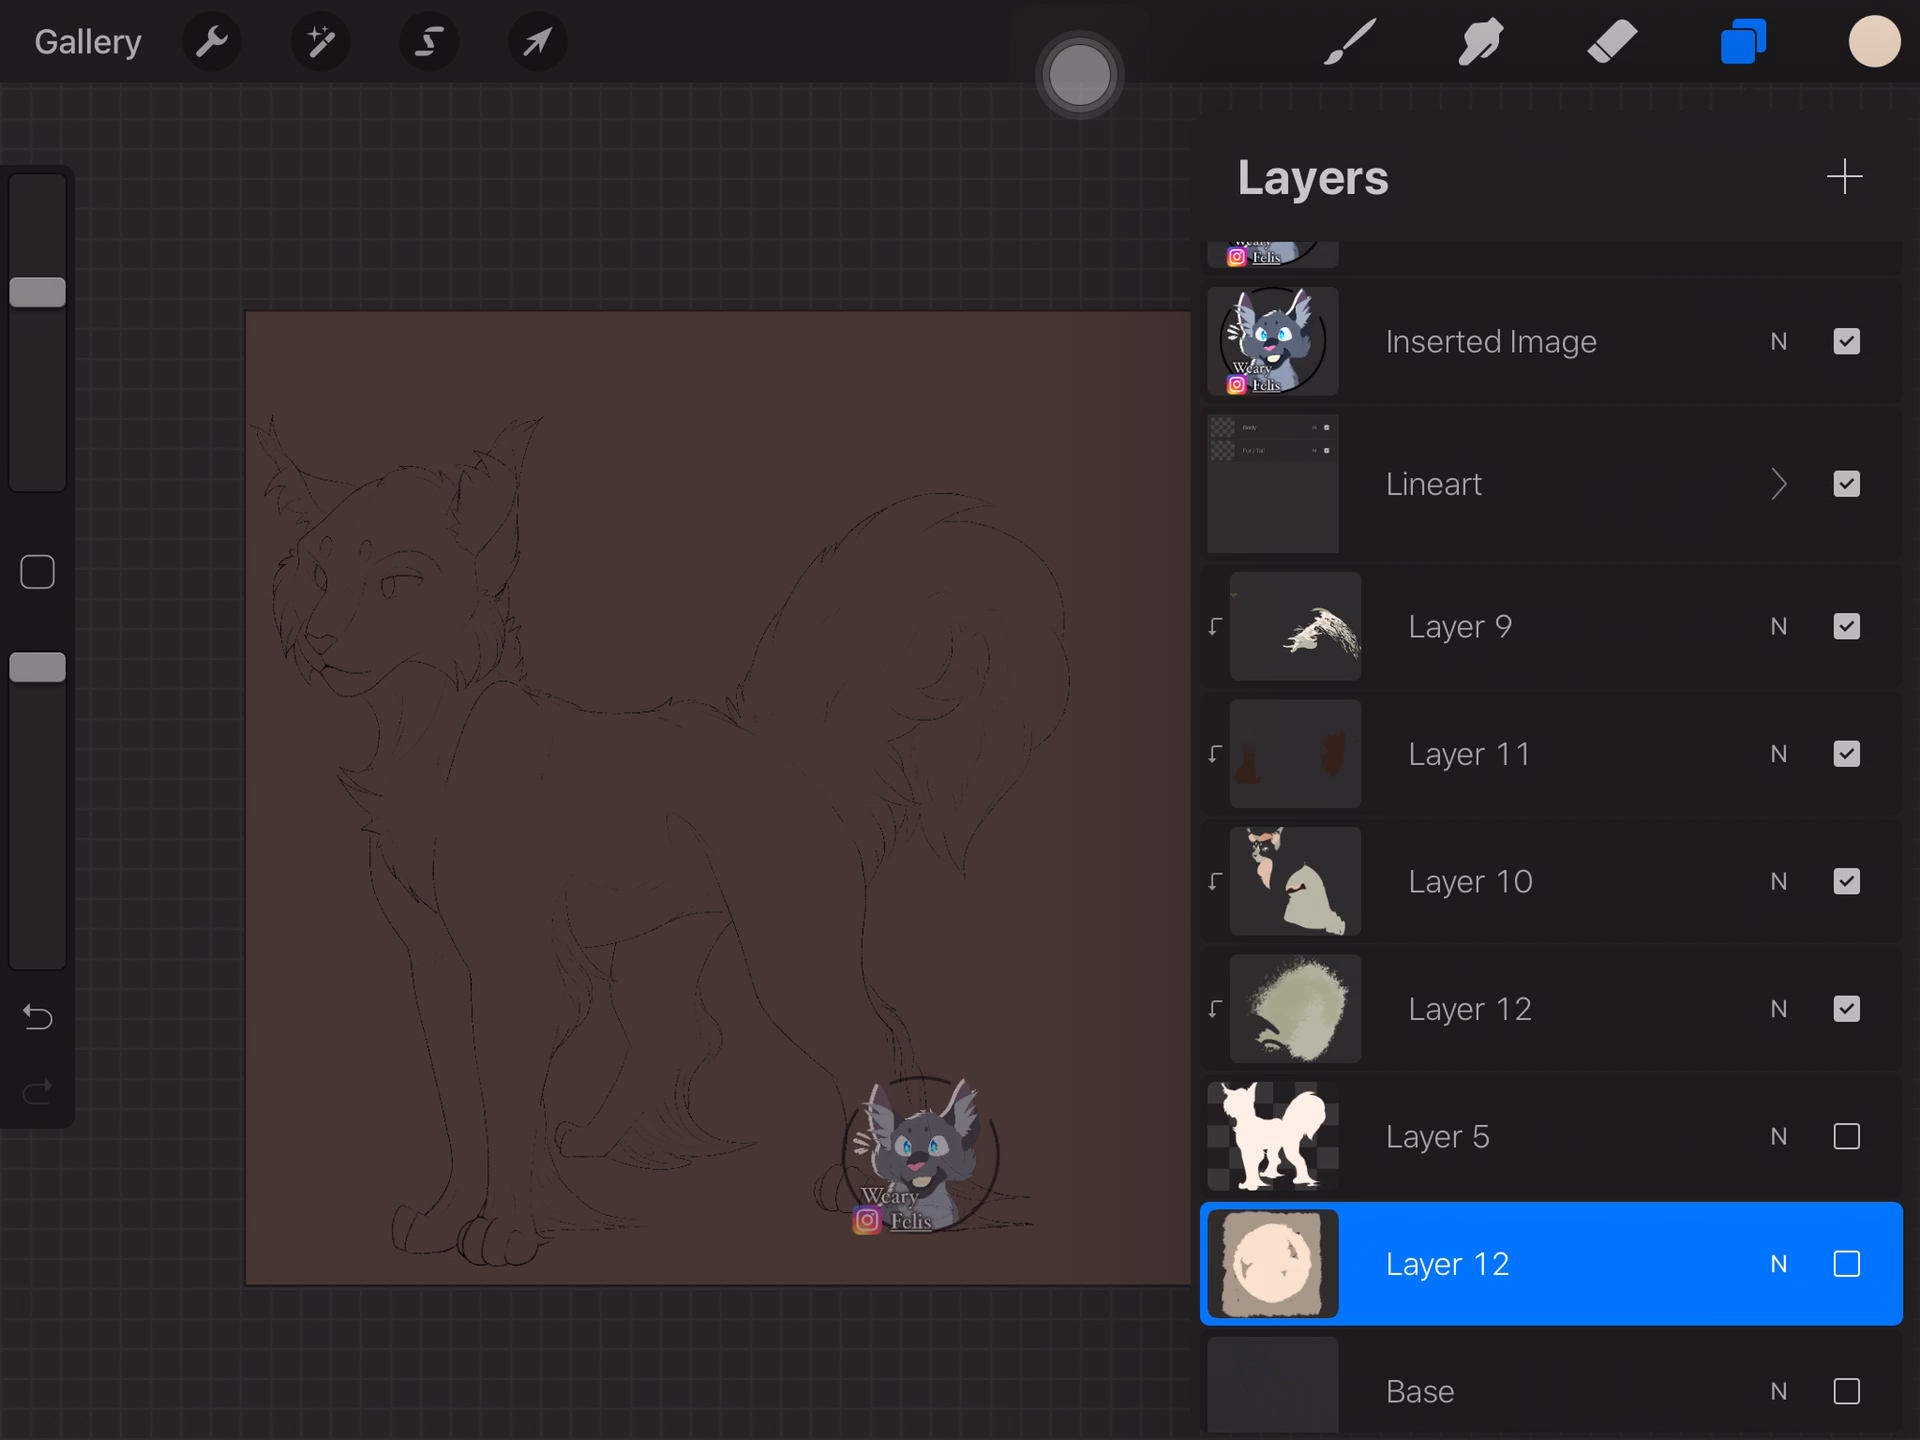Screen dimensions: 1920x1440
Task: Tap the selected Layer 12 thumbnail
Action: point(1272,1264)
